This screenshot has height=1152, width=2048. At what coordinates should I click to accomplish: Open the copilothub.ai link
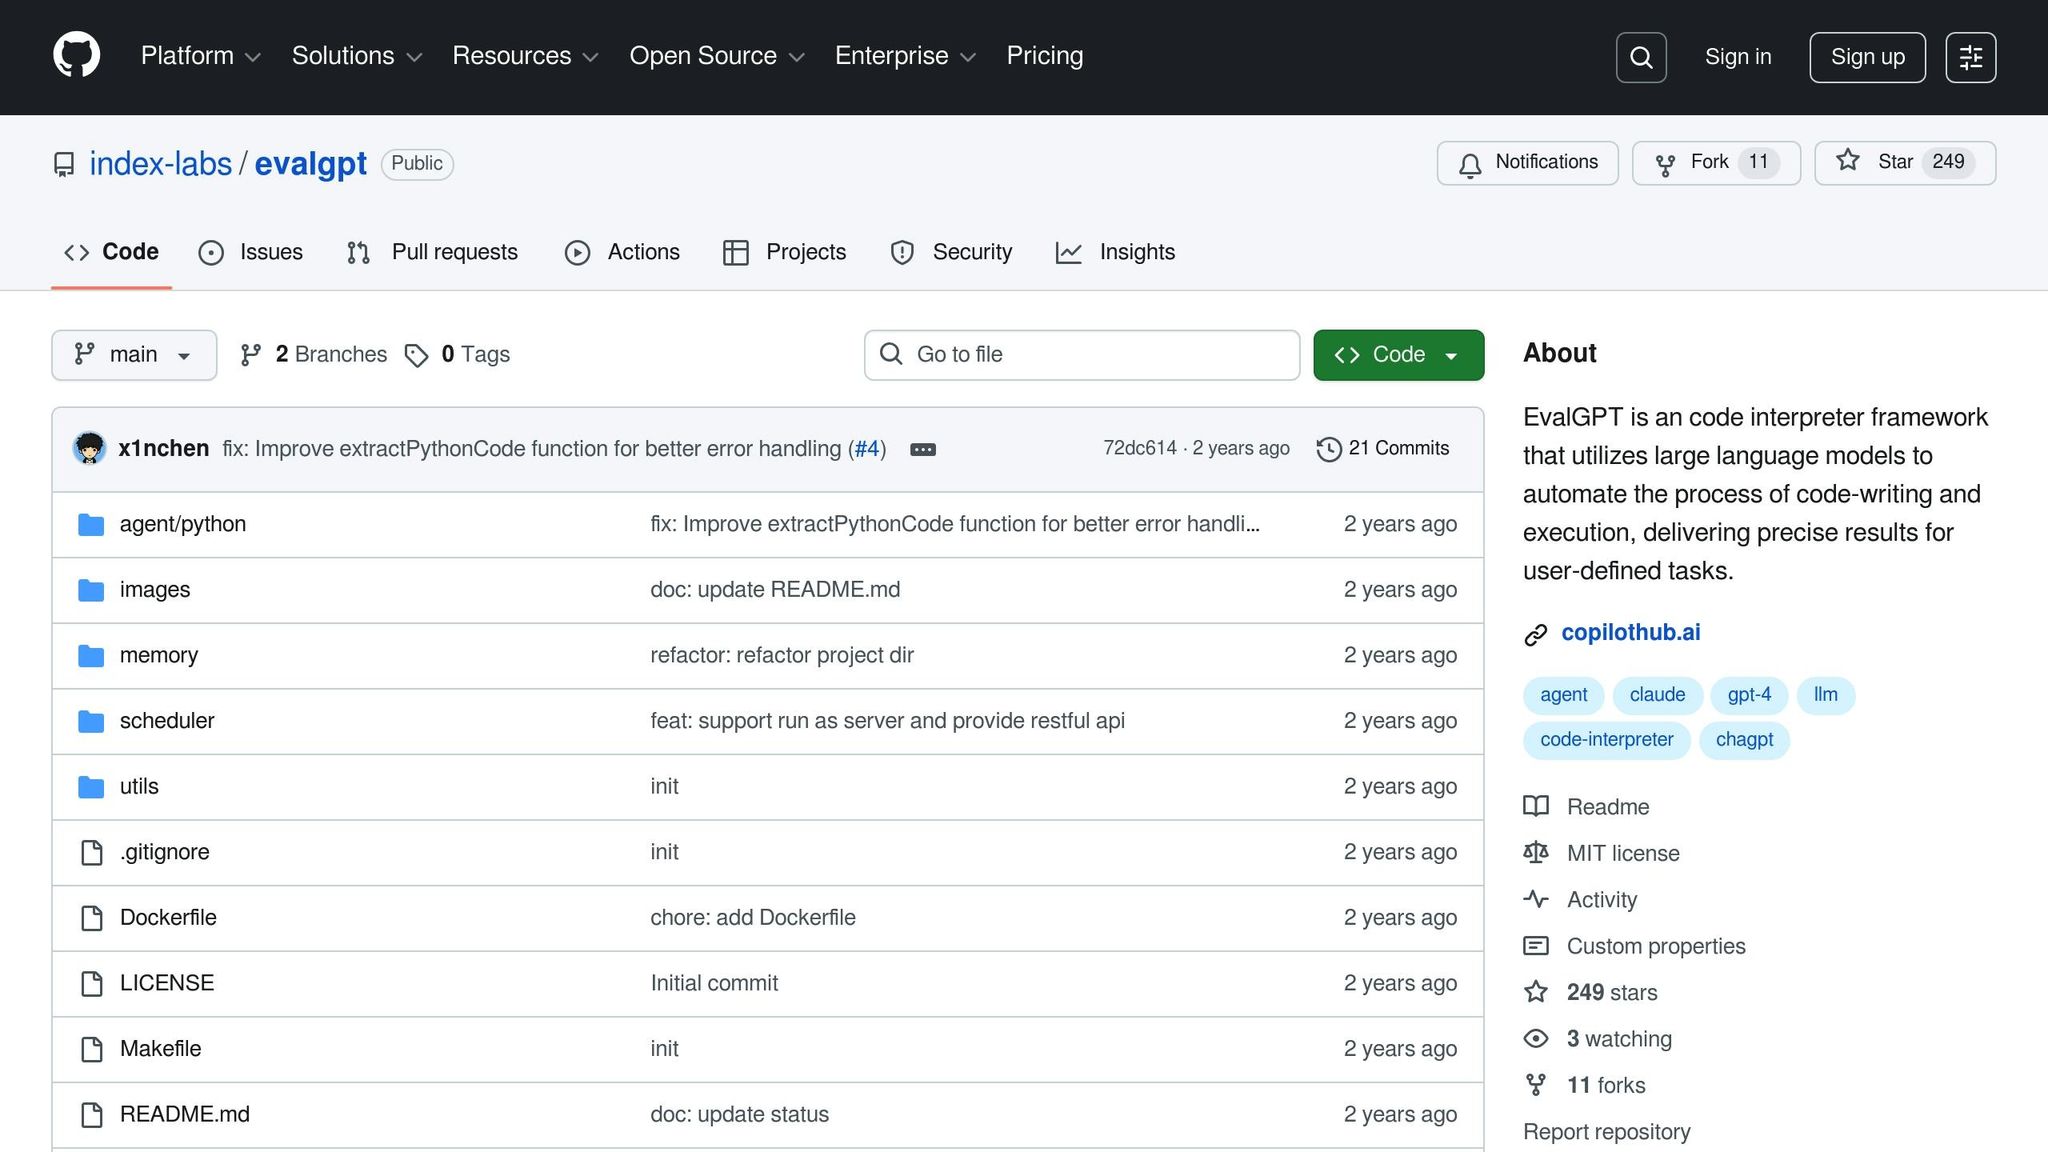(x=1630, y=633)
